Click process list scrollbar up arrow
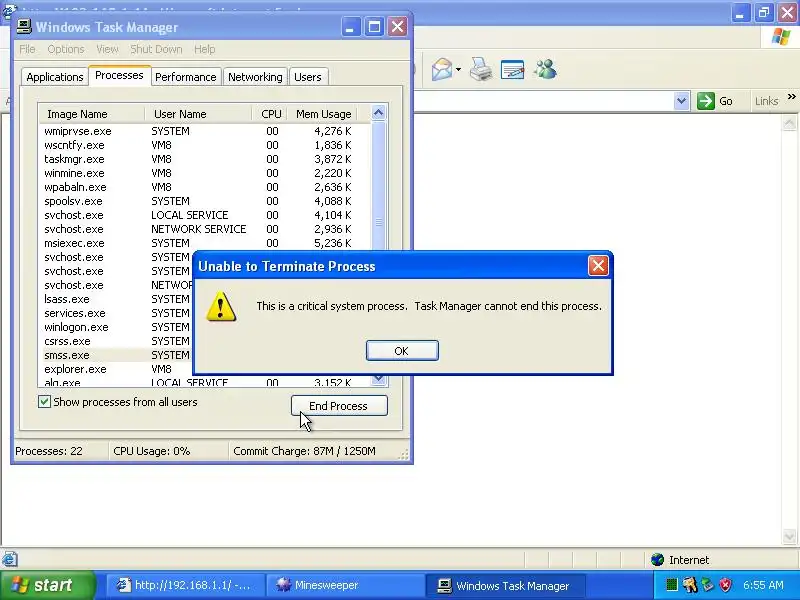 (x=379, y=113)
